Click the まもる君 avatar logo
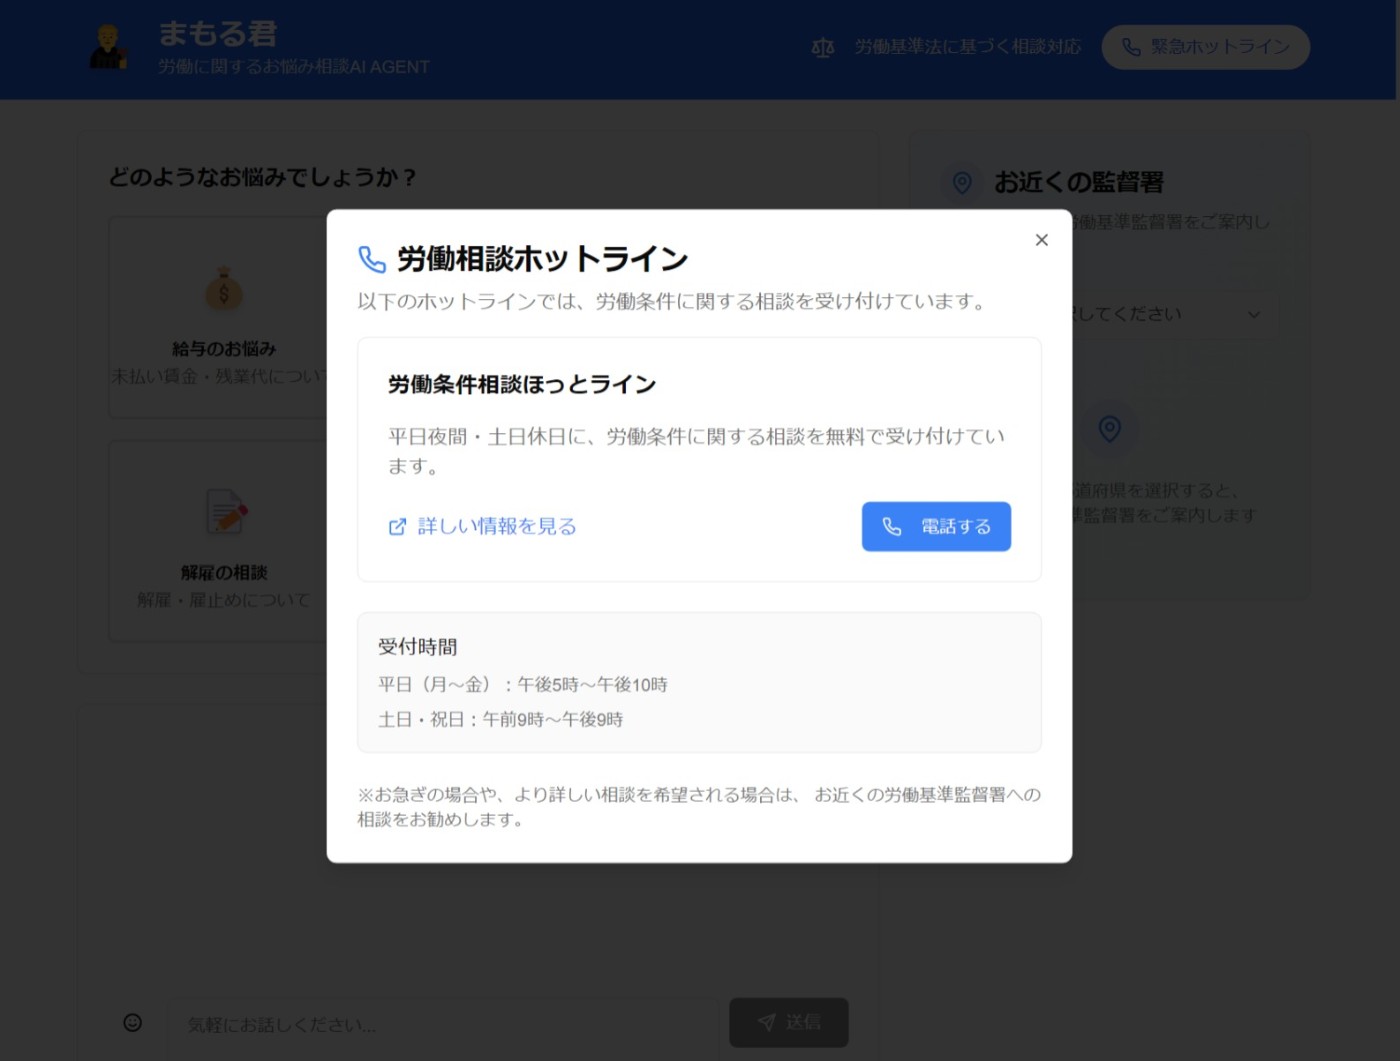Screen dimensions: 1400x1061 [108, 47]
